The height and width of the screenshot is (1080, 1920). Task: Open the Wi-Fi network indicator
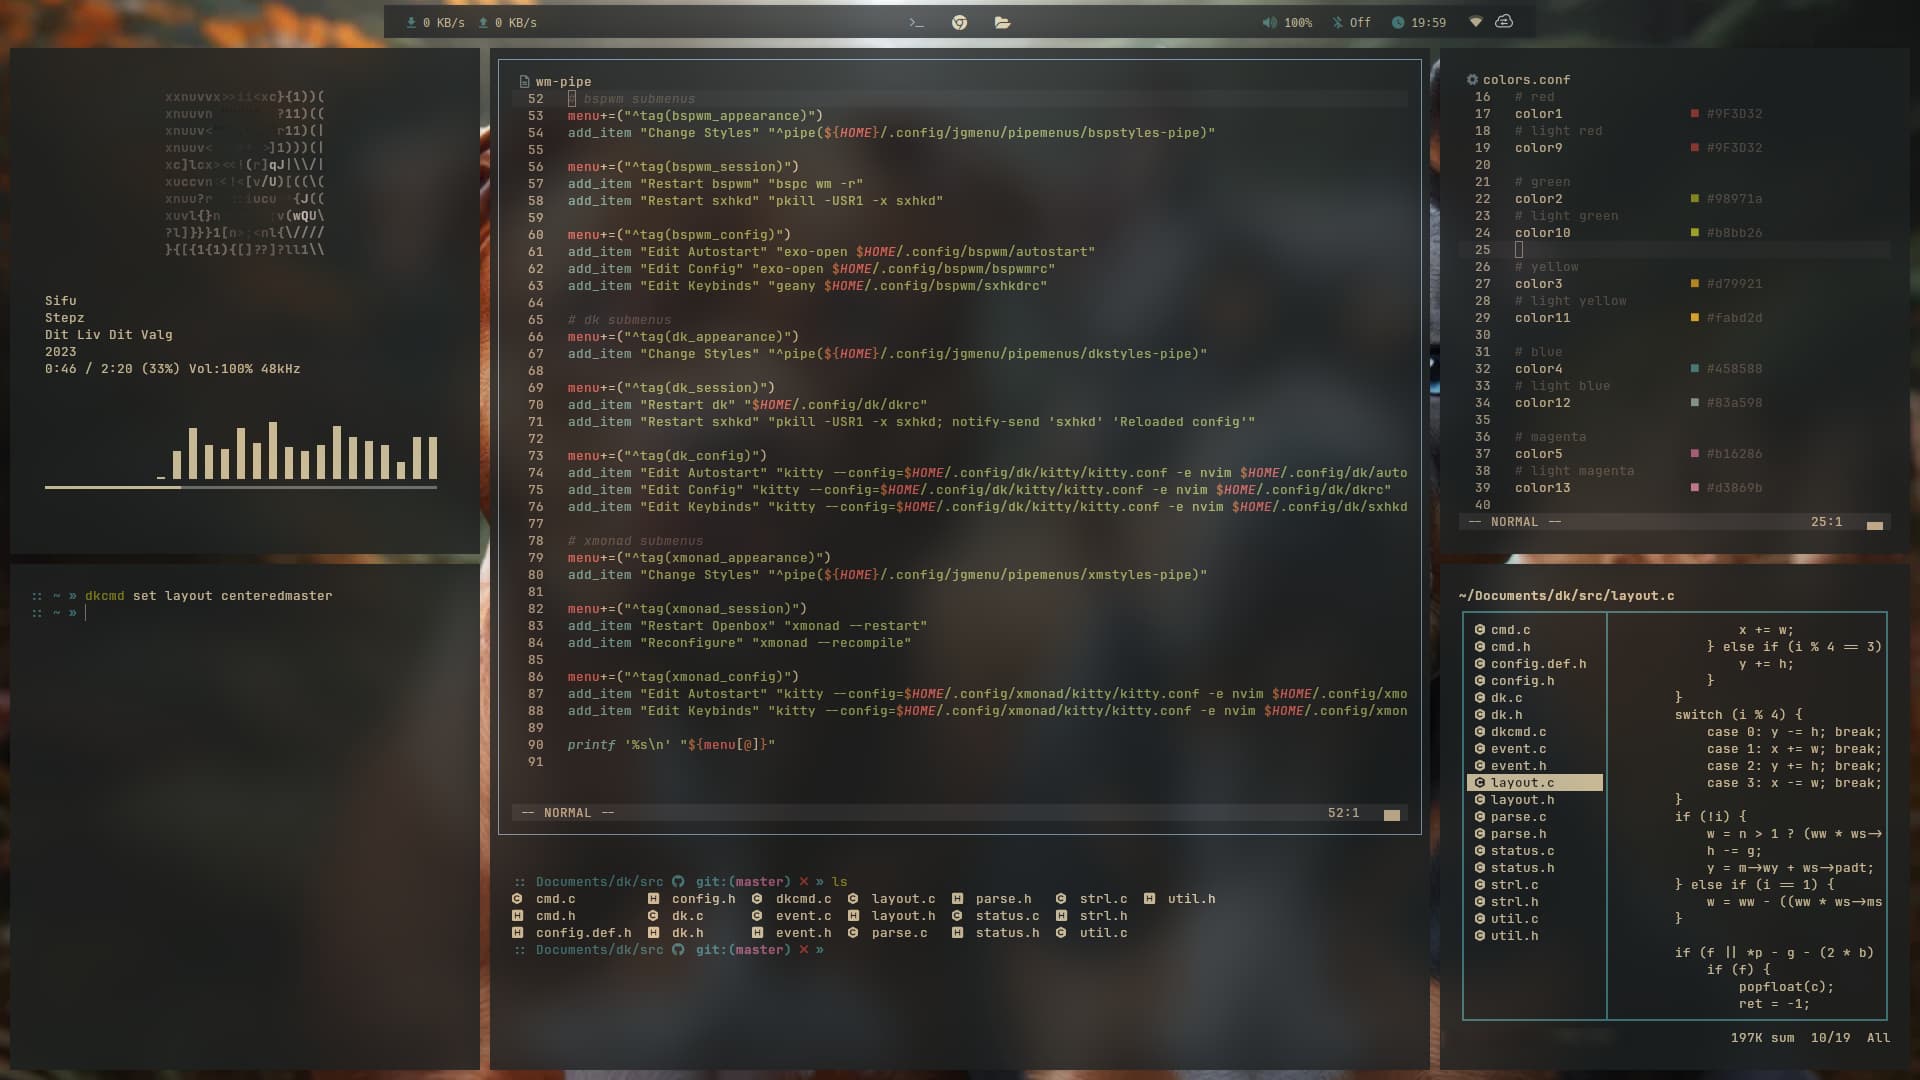pyautogui.click(x=1475, y=22)
